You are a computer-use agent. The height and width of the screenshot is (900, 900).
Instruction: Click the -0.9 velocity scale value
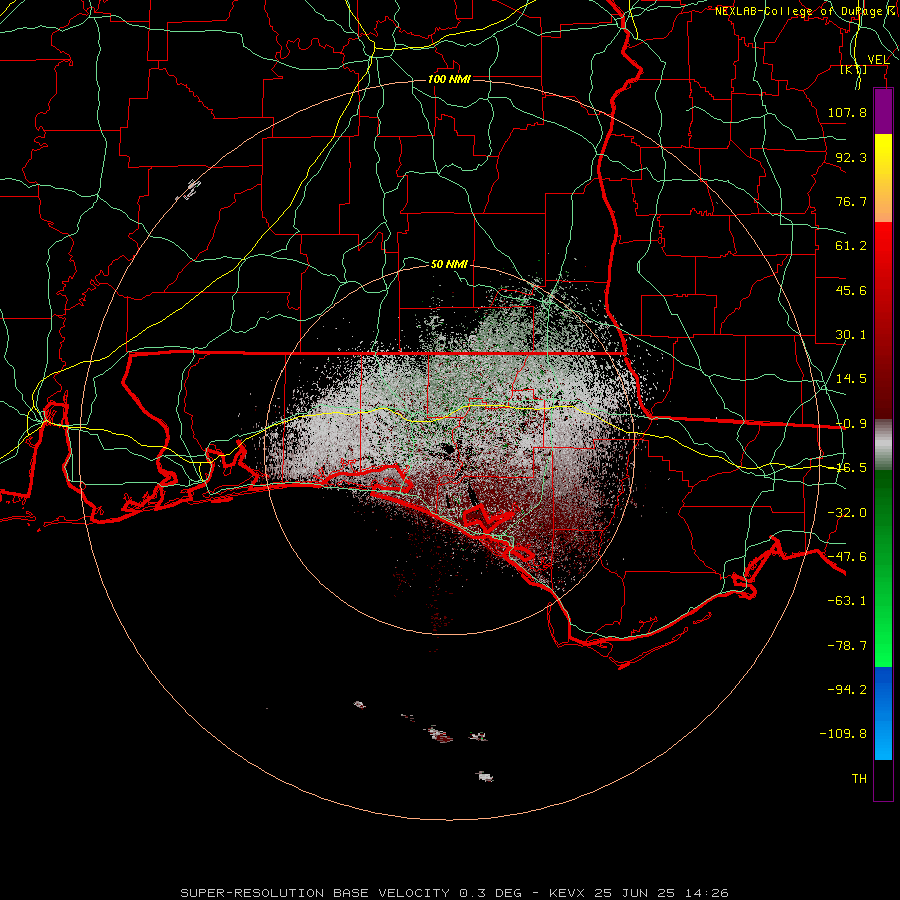(x=851, y=424)
